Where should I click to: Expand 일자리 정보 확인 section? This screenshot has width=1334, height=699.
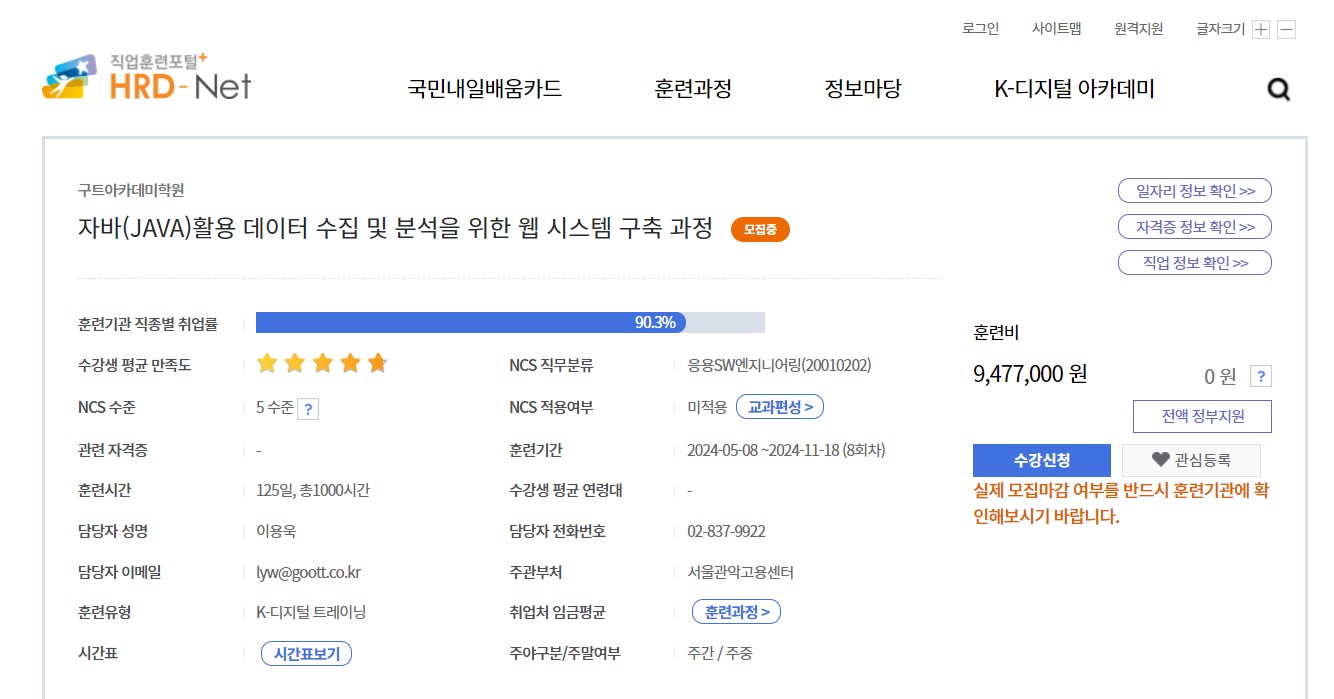pos(1194,191)
